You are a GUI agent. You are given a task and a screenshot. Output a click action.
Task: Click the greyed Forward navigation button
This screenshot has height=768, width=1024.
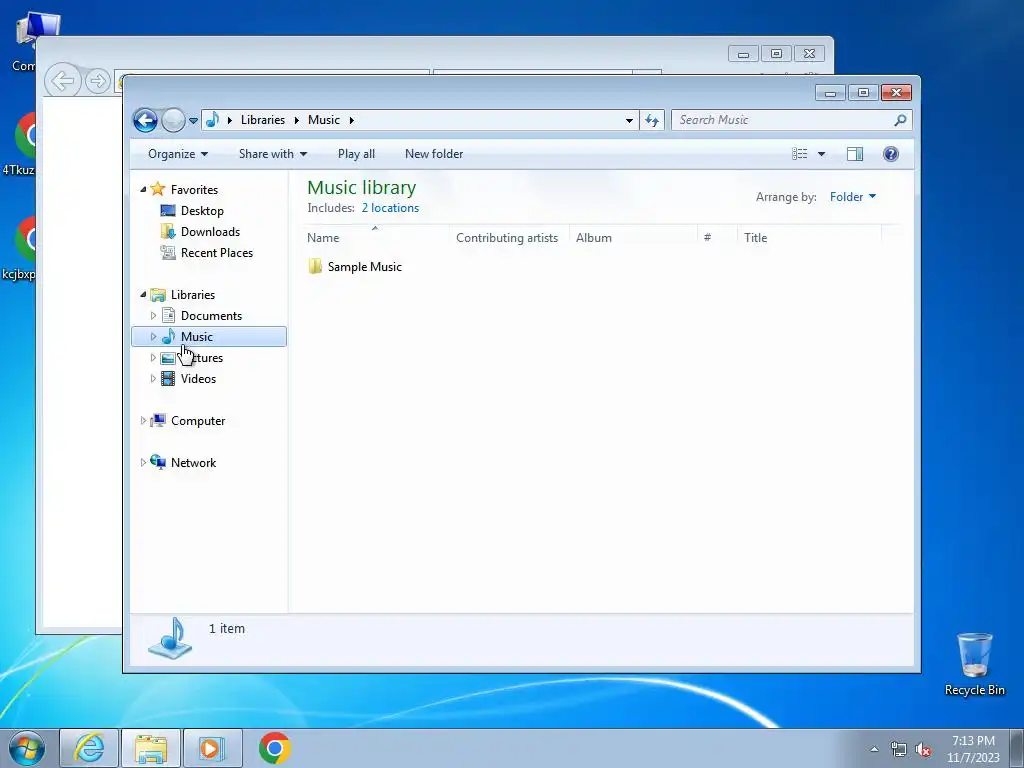173,120
